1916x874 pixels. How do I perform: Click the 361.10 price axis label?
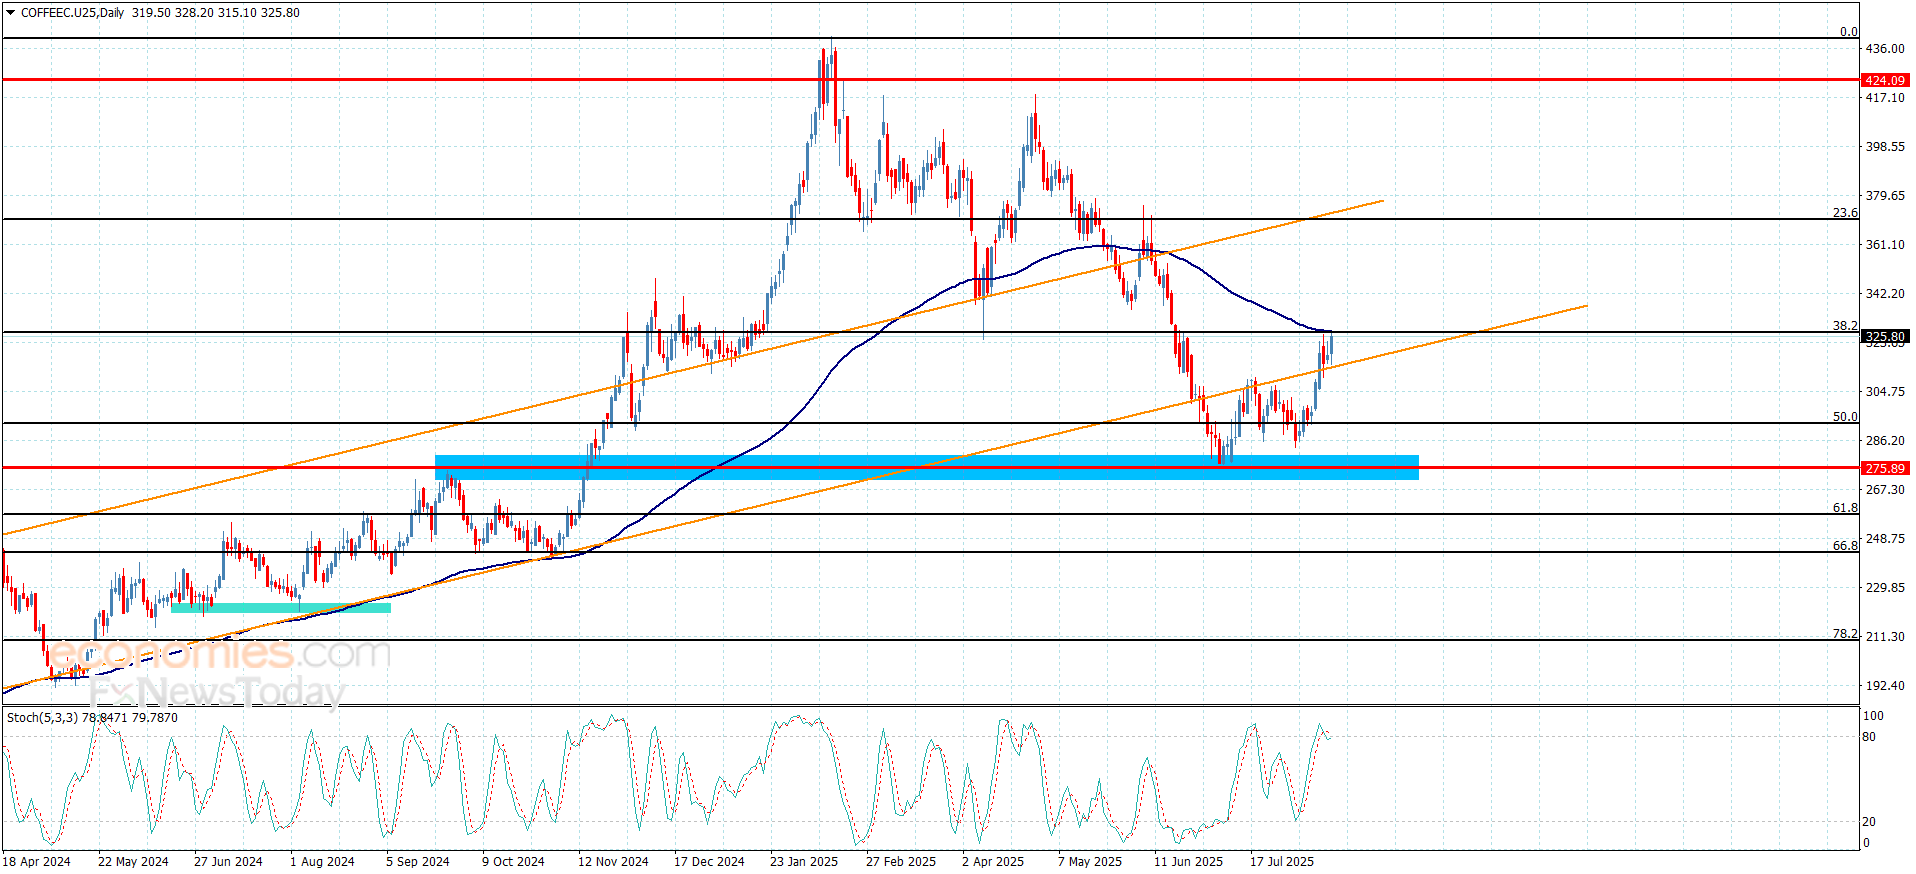[1885, 245]
